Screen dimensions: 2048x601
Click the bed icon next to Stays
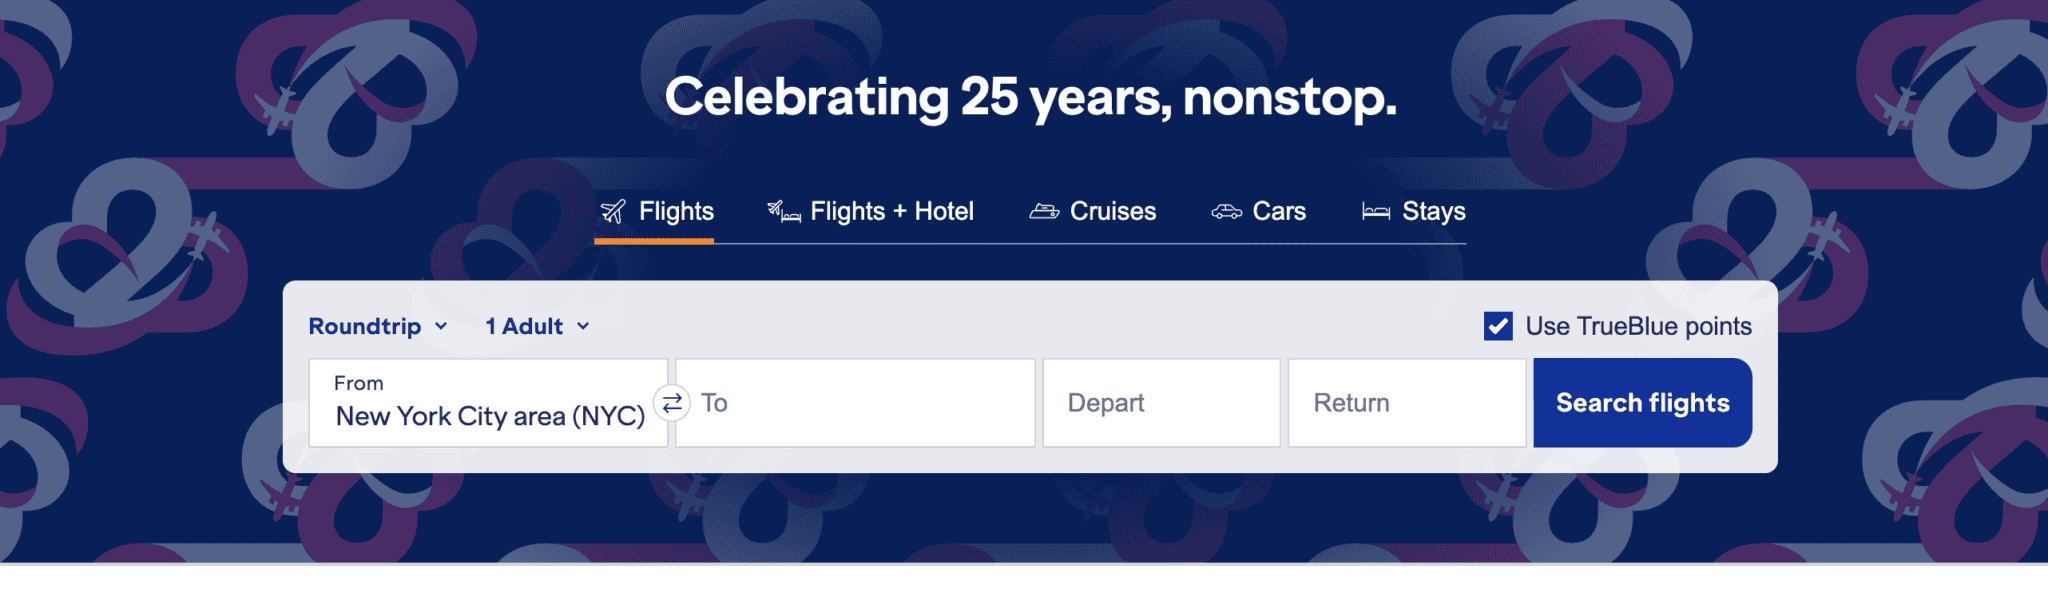point(1377,211)
